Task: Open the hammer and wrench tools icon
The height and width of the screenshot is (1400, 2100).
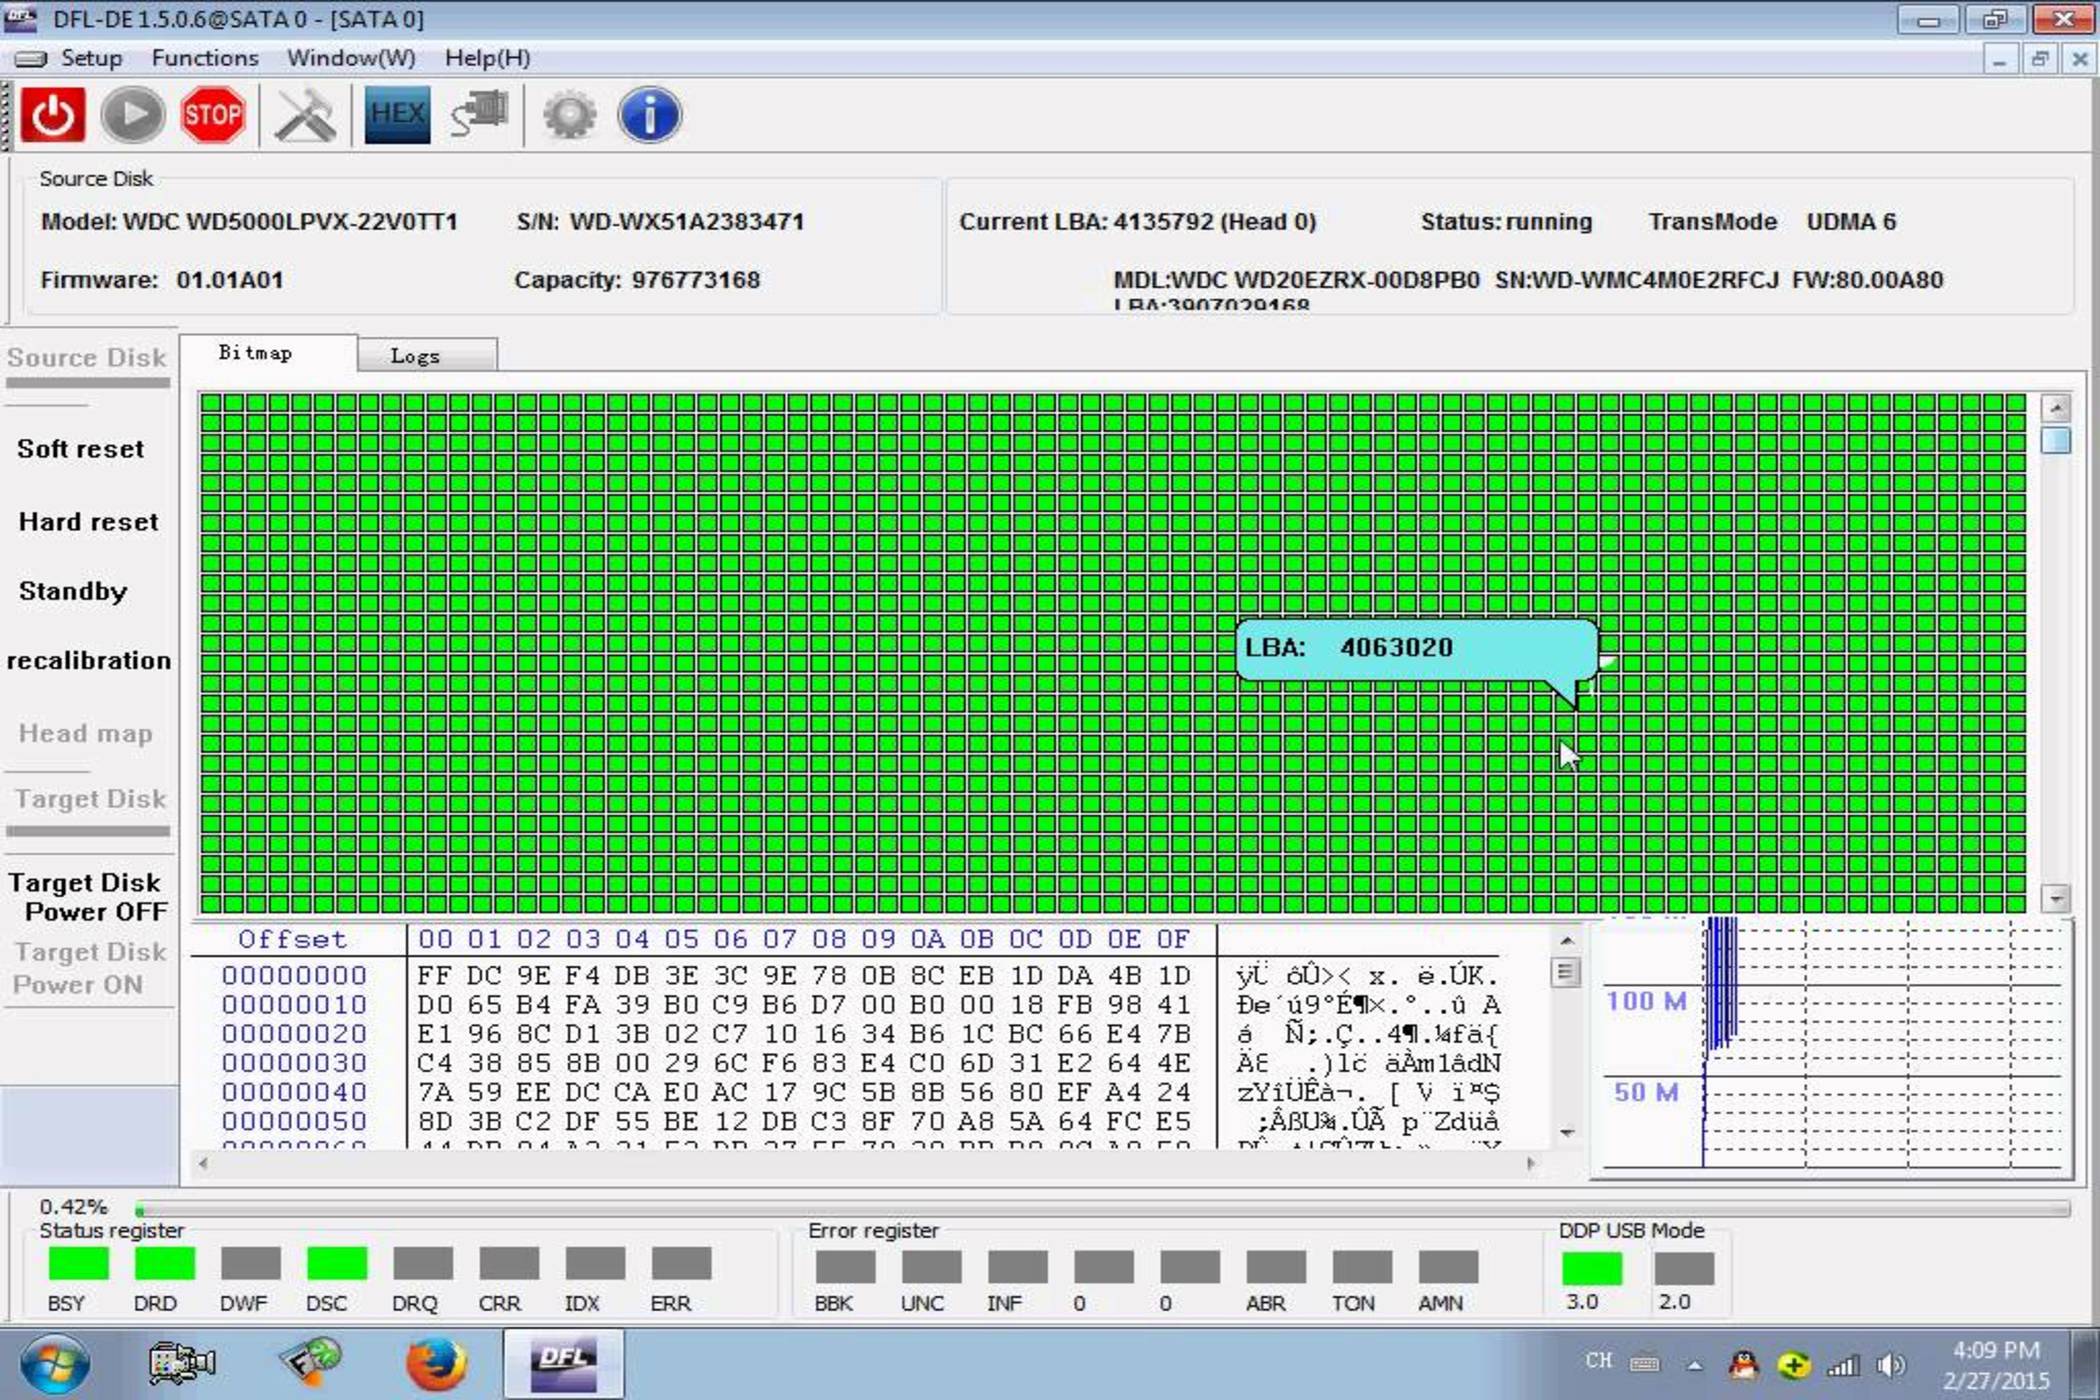Action: (305, 115)
